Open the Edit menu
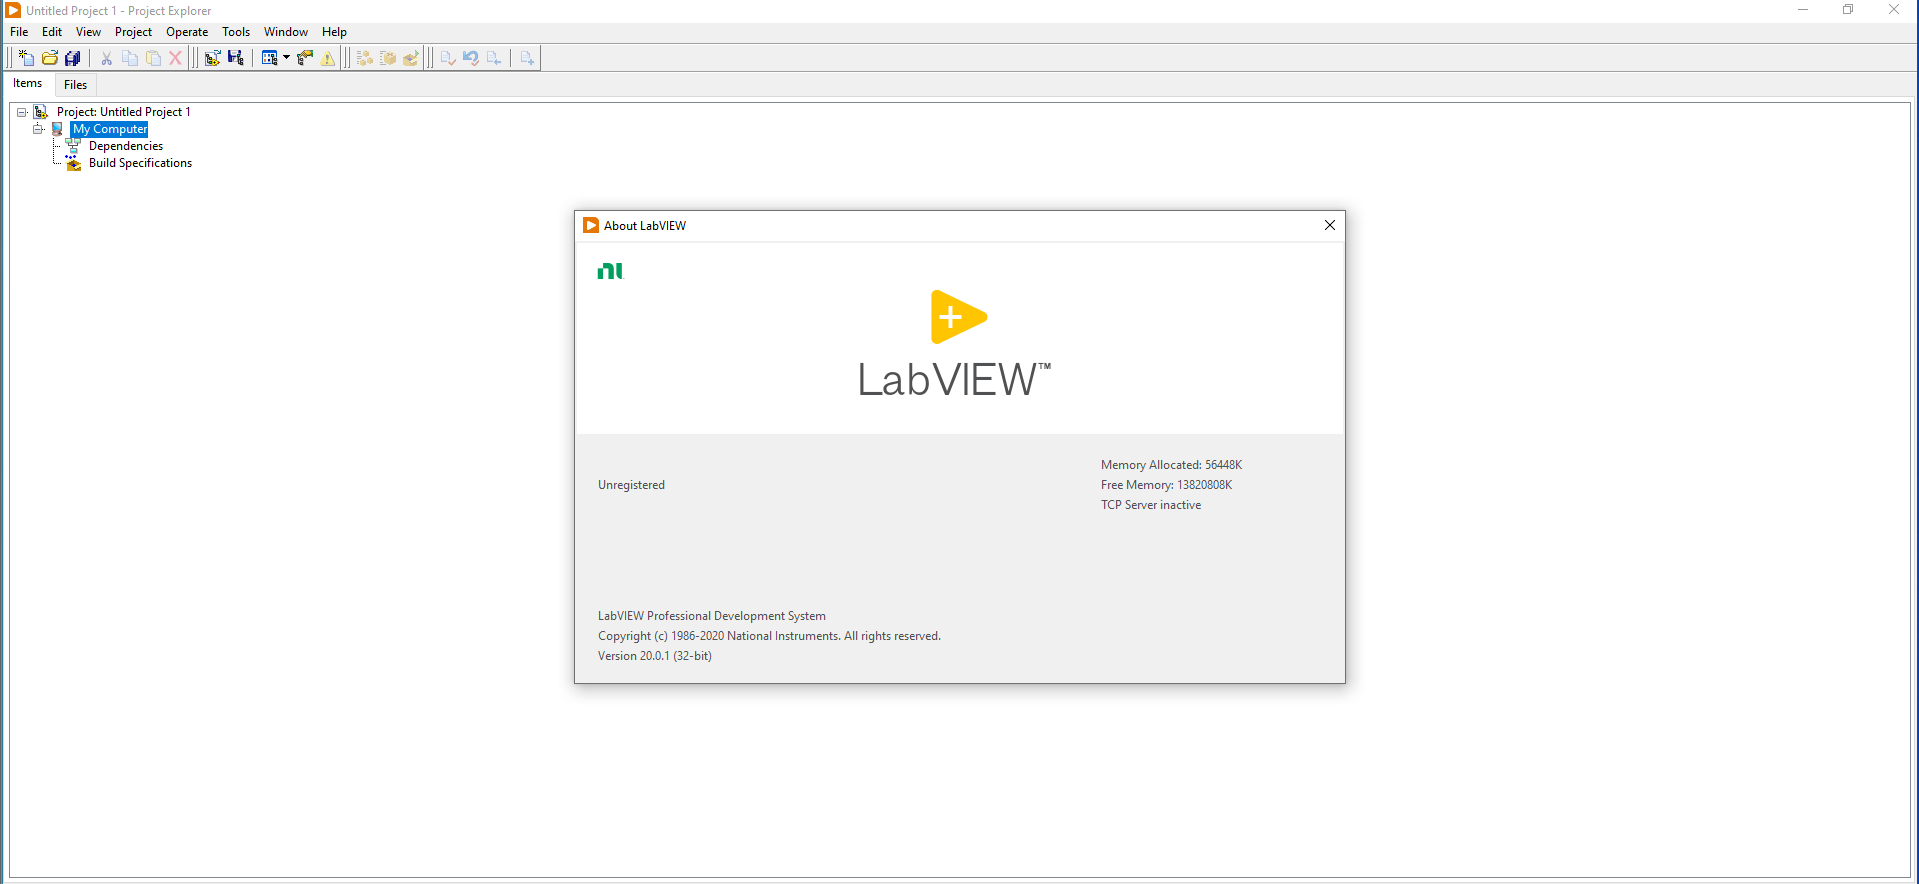The height and width of the screenshot is (884, 1919). (52, 32)
